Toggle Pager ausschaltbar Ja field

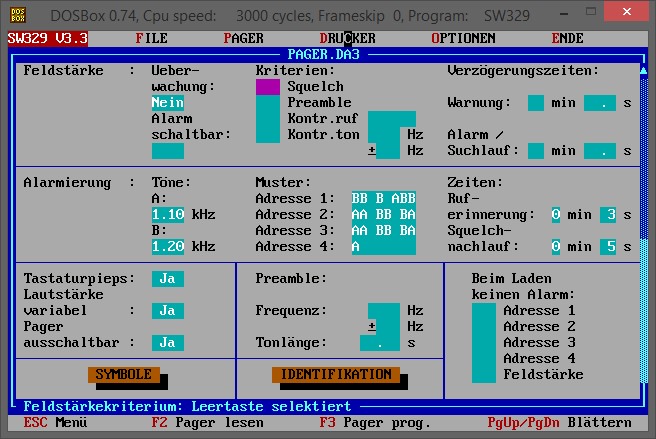(x=167, y=343)
